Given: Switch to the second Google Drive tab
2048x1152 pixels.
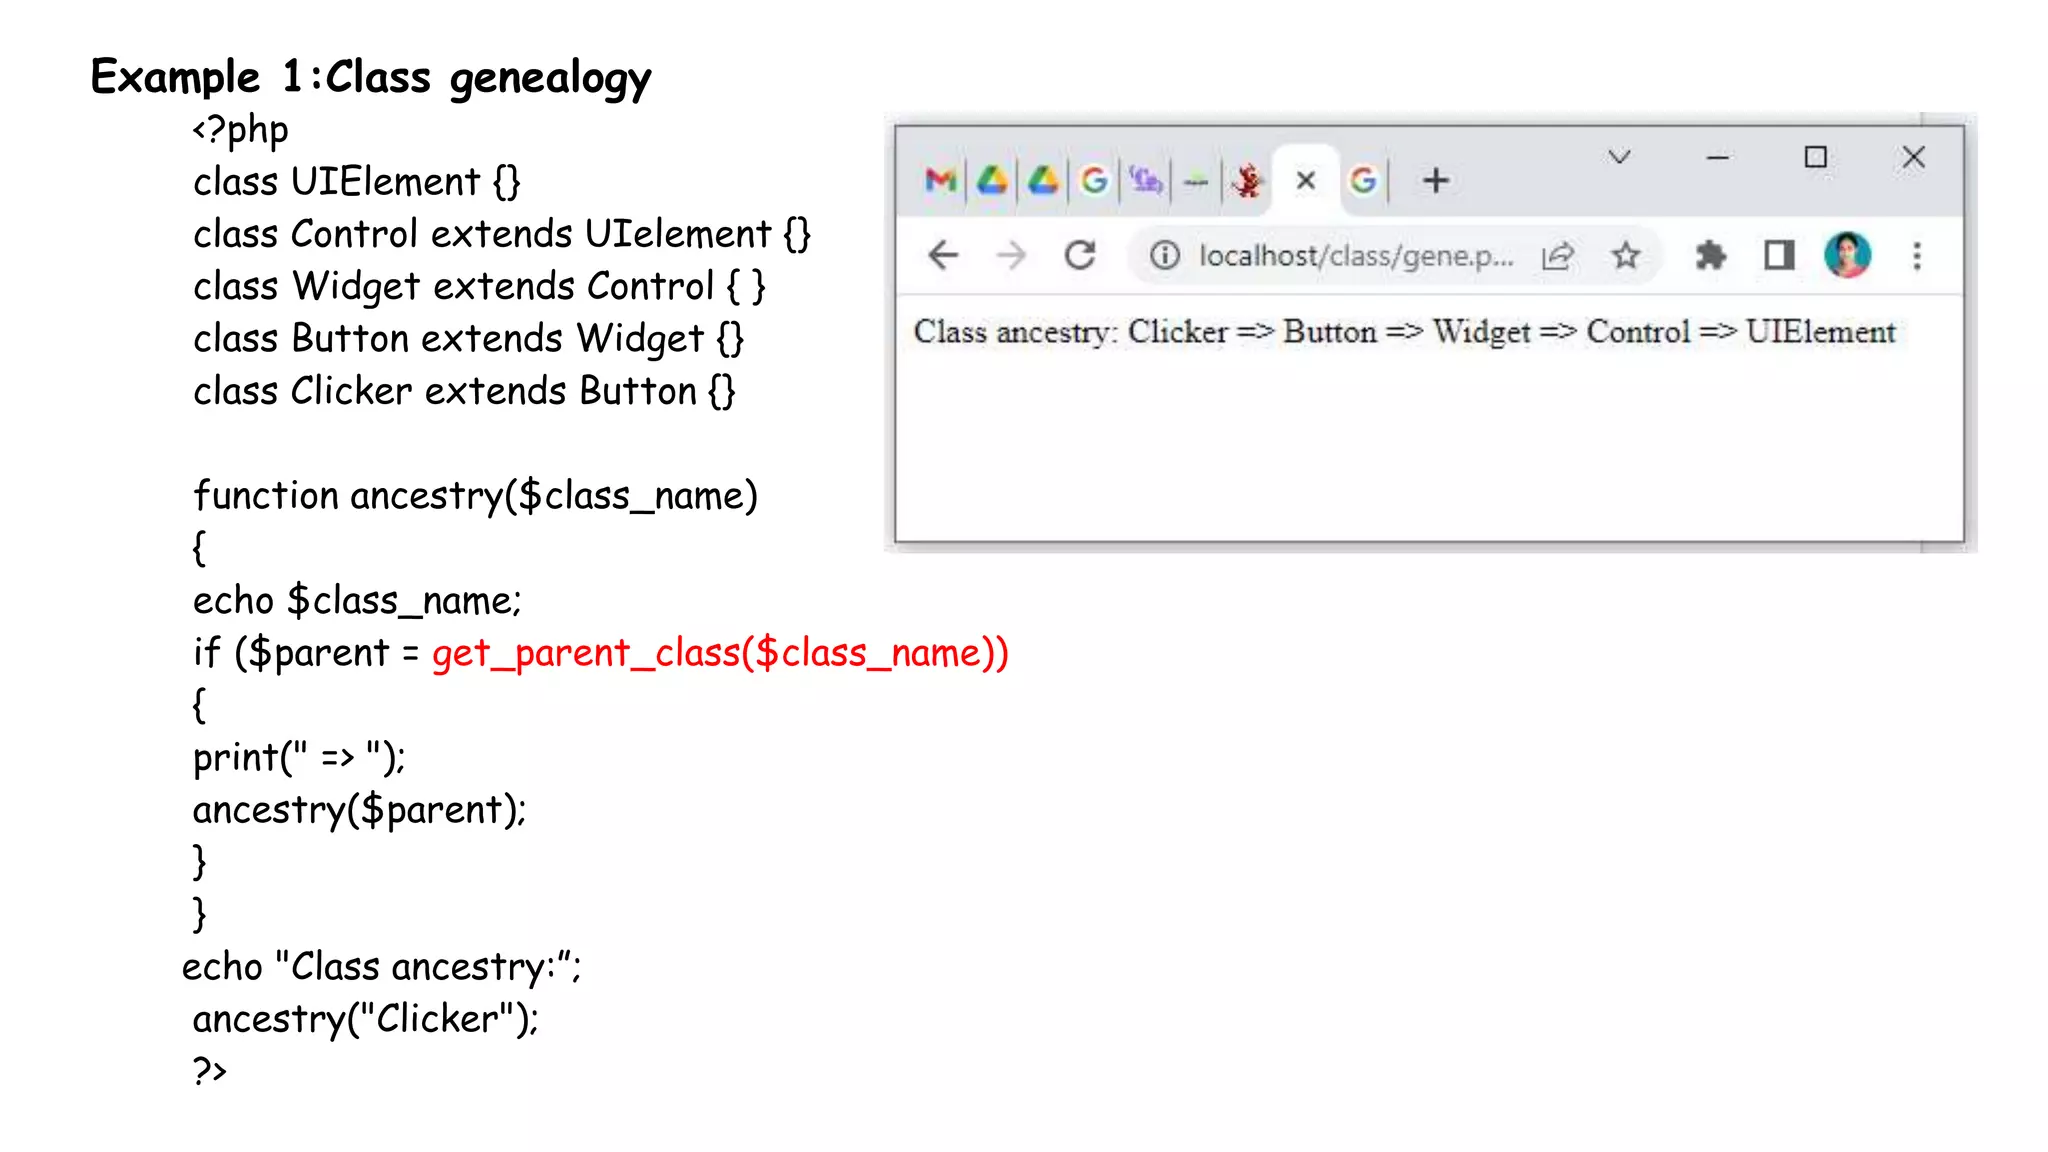Looking at the screenshot, I should click(x=1043, y=181).
